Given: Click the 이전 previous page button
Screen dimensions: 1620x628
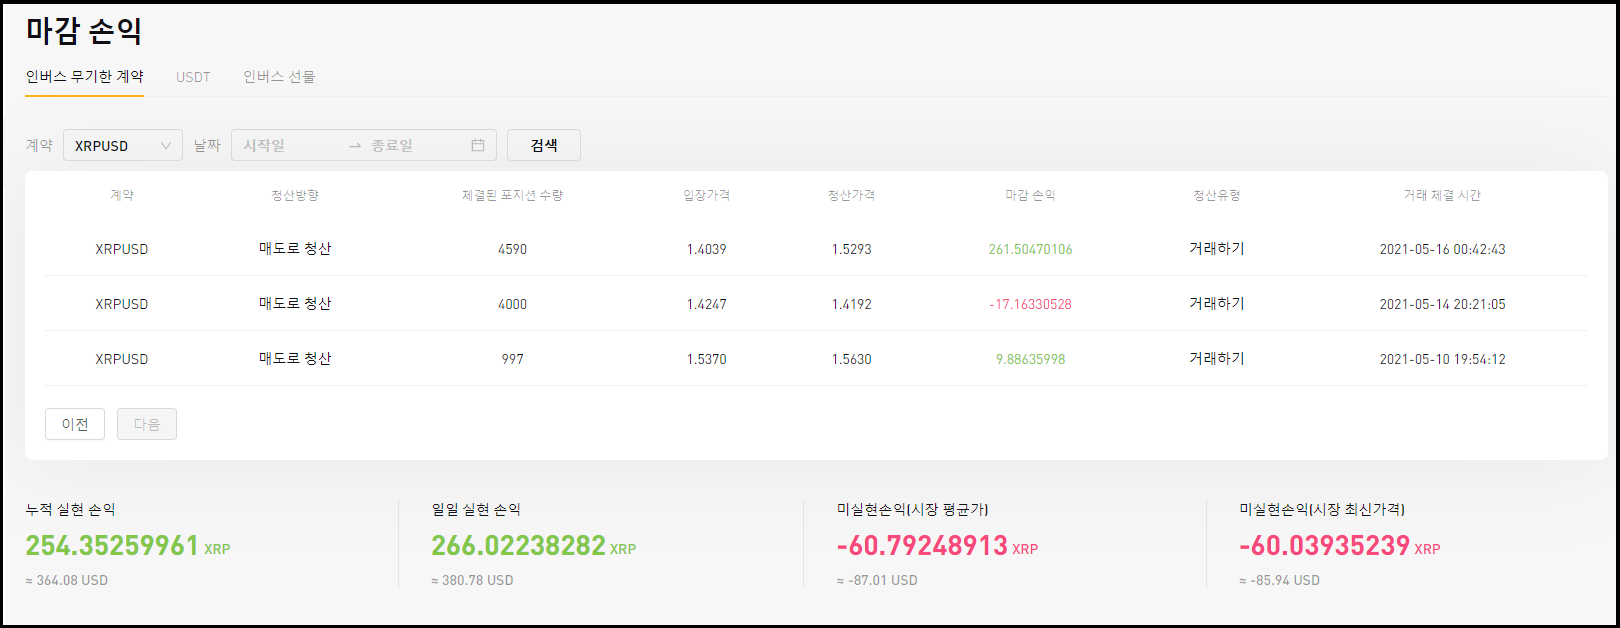Looking at the screenshot, I should 75,424.
